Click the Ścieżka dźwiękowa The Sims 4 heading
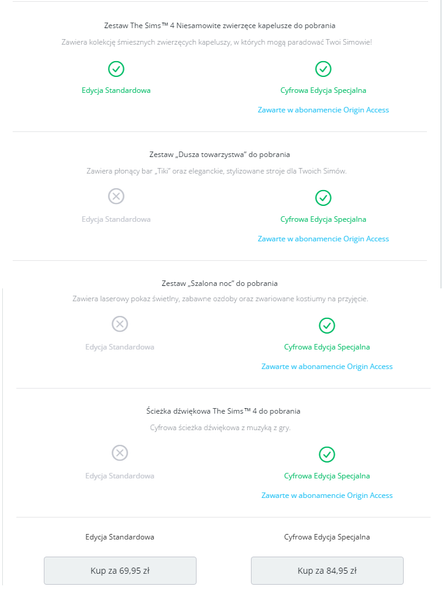The image size is (442, 600). pyautogui.click(x=223, y=411)
